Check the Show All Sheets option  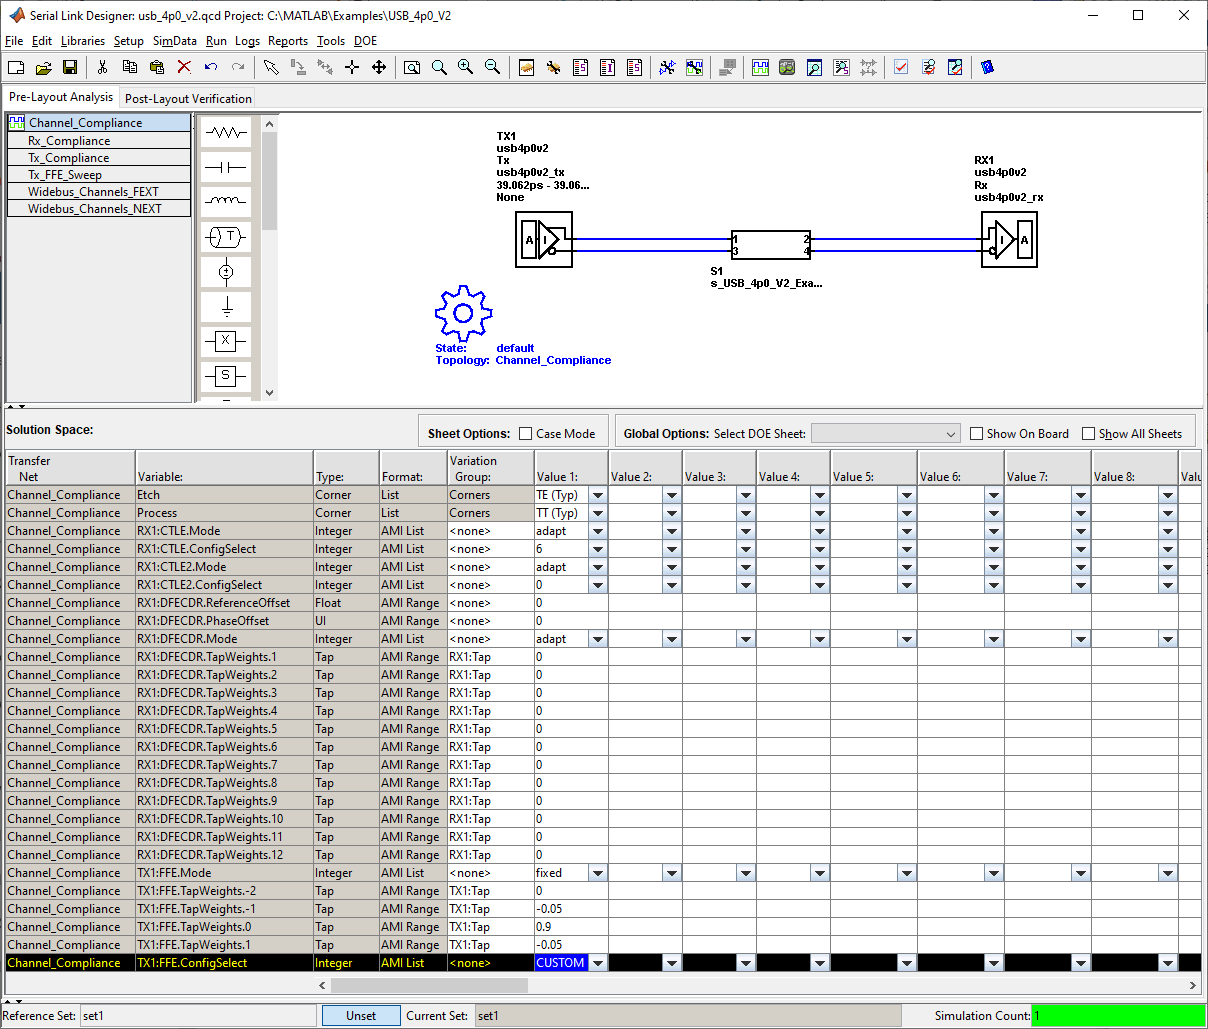[1089, 434]
